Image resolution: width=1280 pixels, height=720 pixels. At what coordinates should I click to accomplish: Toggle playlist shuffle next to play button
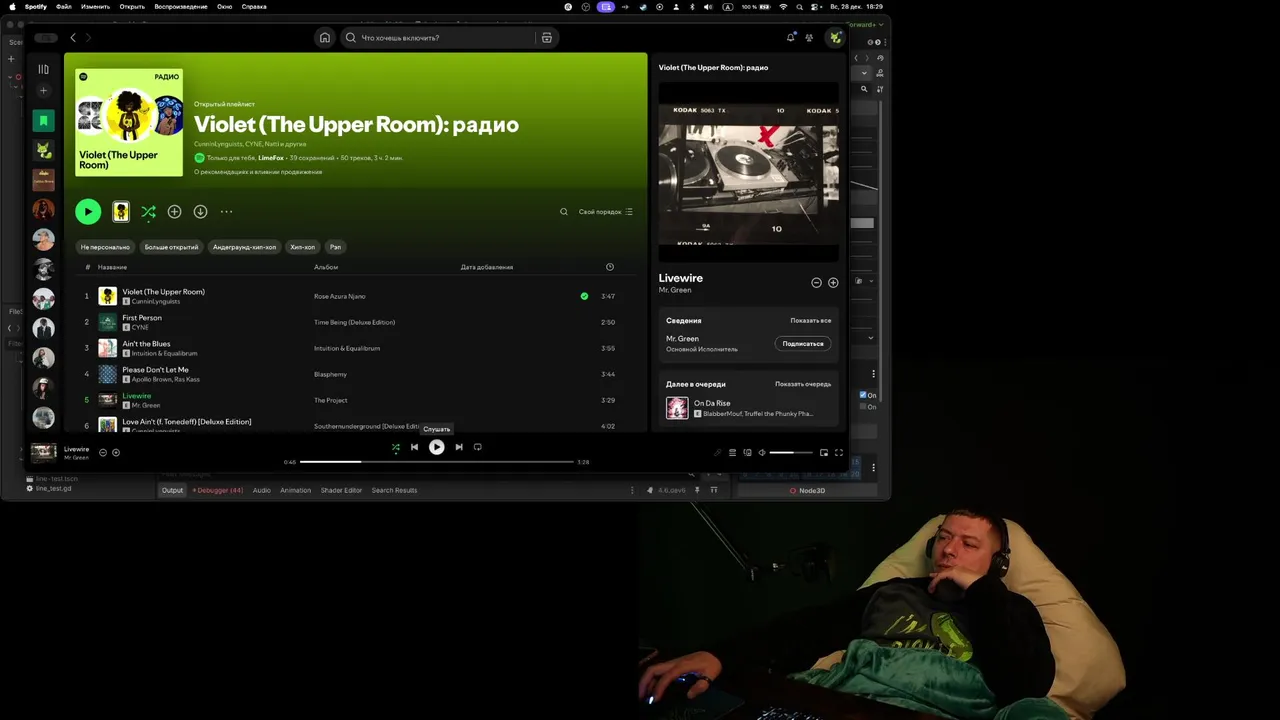(x=148, y=212)
